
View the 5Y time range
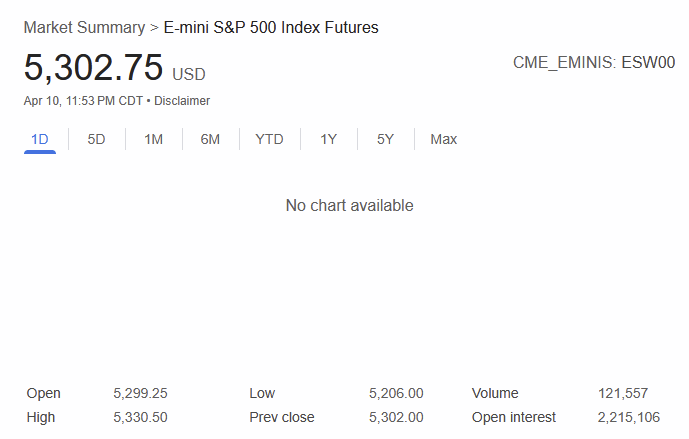tap(385, 140)
